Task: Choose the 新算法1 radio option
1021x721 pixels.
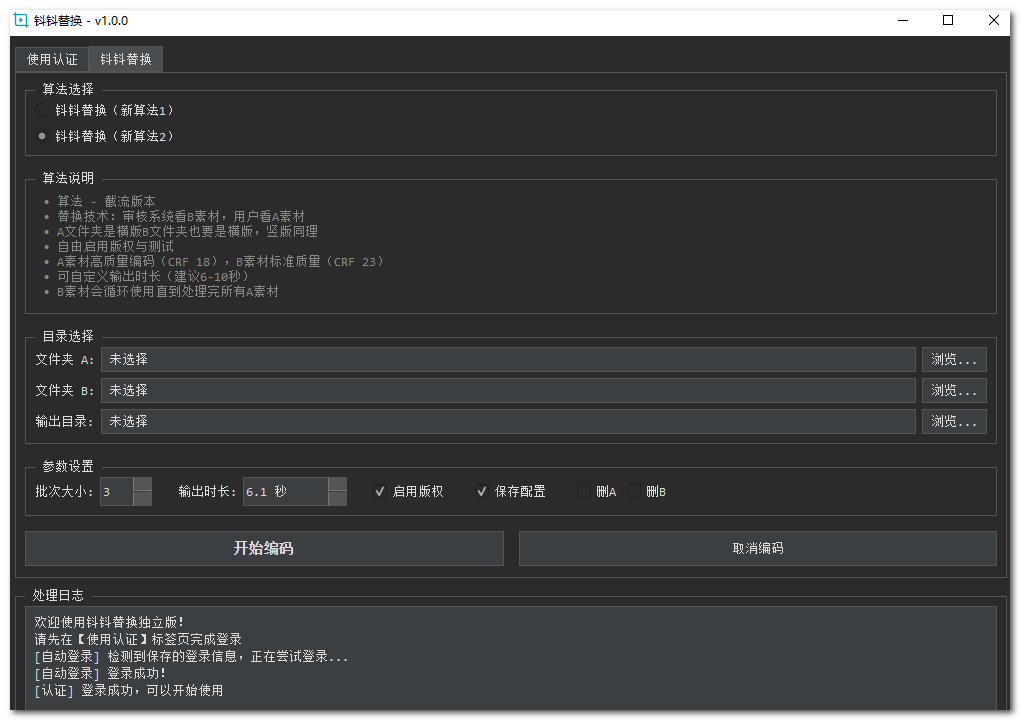Action: (x=42, y=110)
